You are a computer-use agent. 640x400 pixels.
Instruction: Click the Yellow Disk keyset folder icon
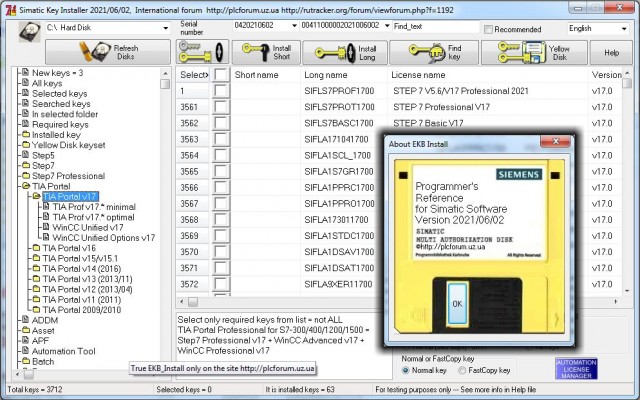[x=26, y=144]
